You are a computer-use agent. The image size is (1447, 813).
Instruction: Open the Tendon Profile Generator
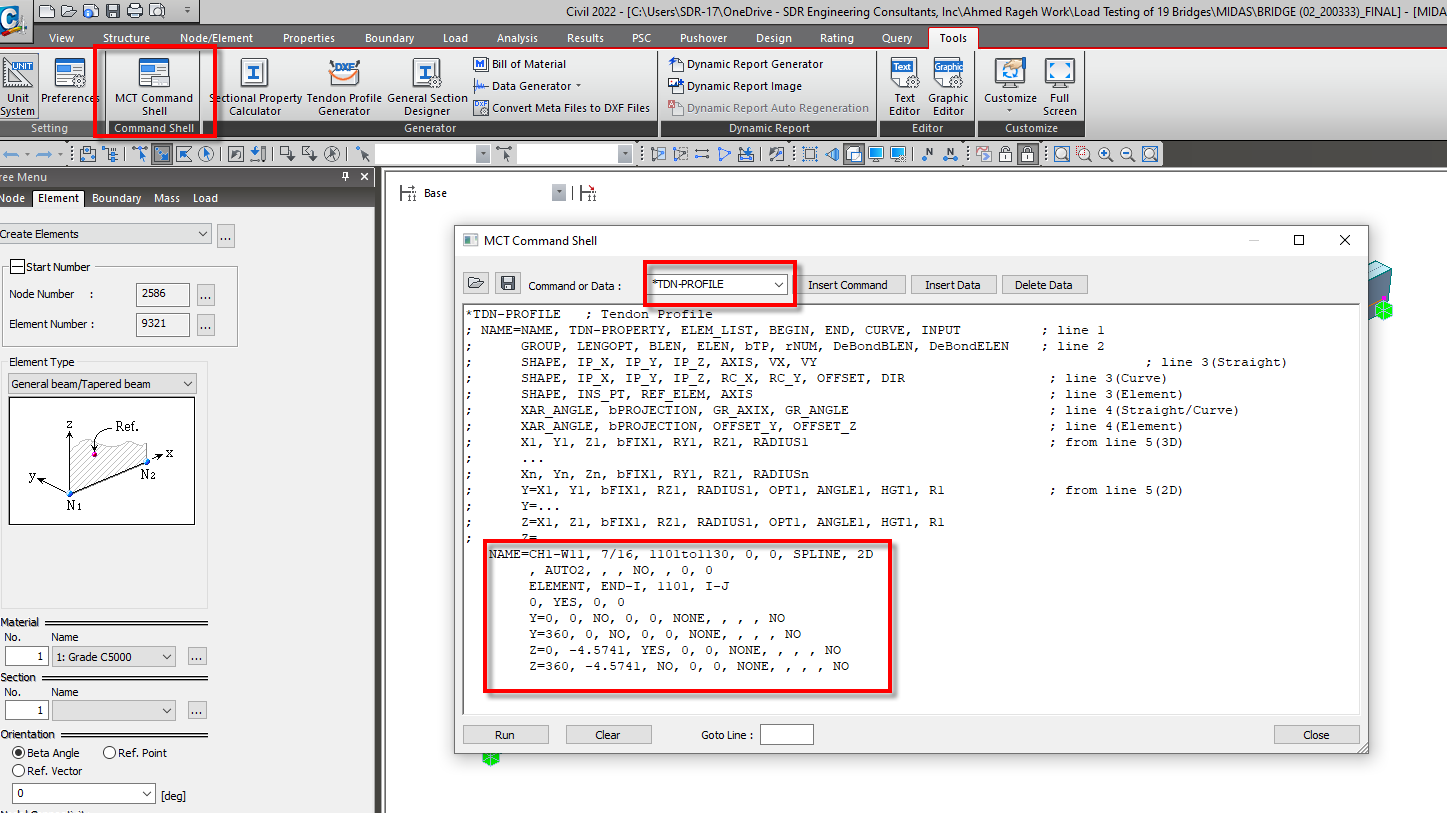344,87
